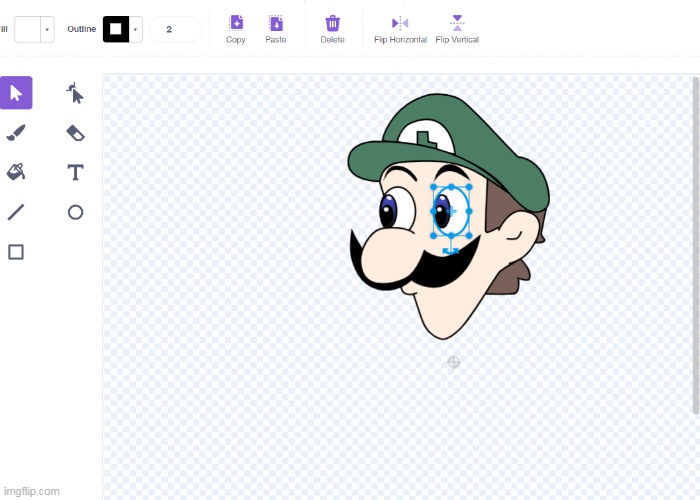The width and height of the screenshot is (700, 500).
Task: Activate the Eraser tool
Action: point(75,133)
